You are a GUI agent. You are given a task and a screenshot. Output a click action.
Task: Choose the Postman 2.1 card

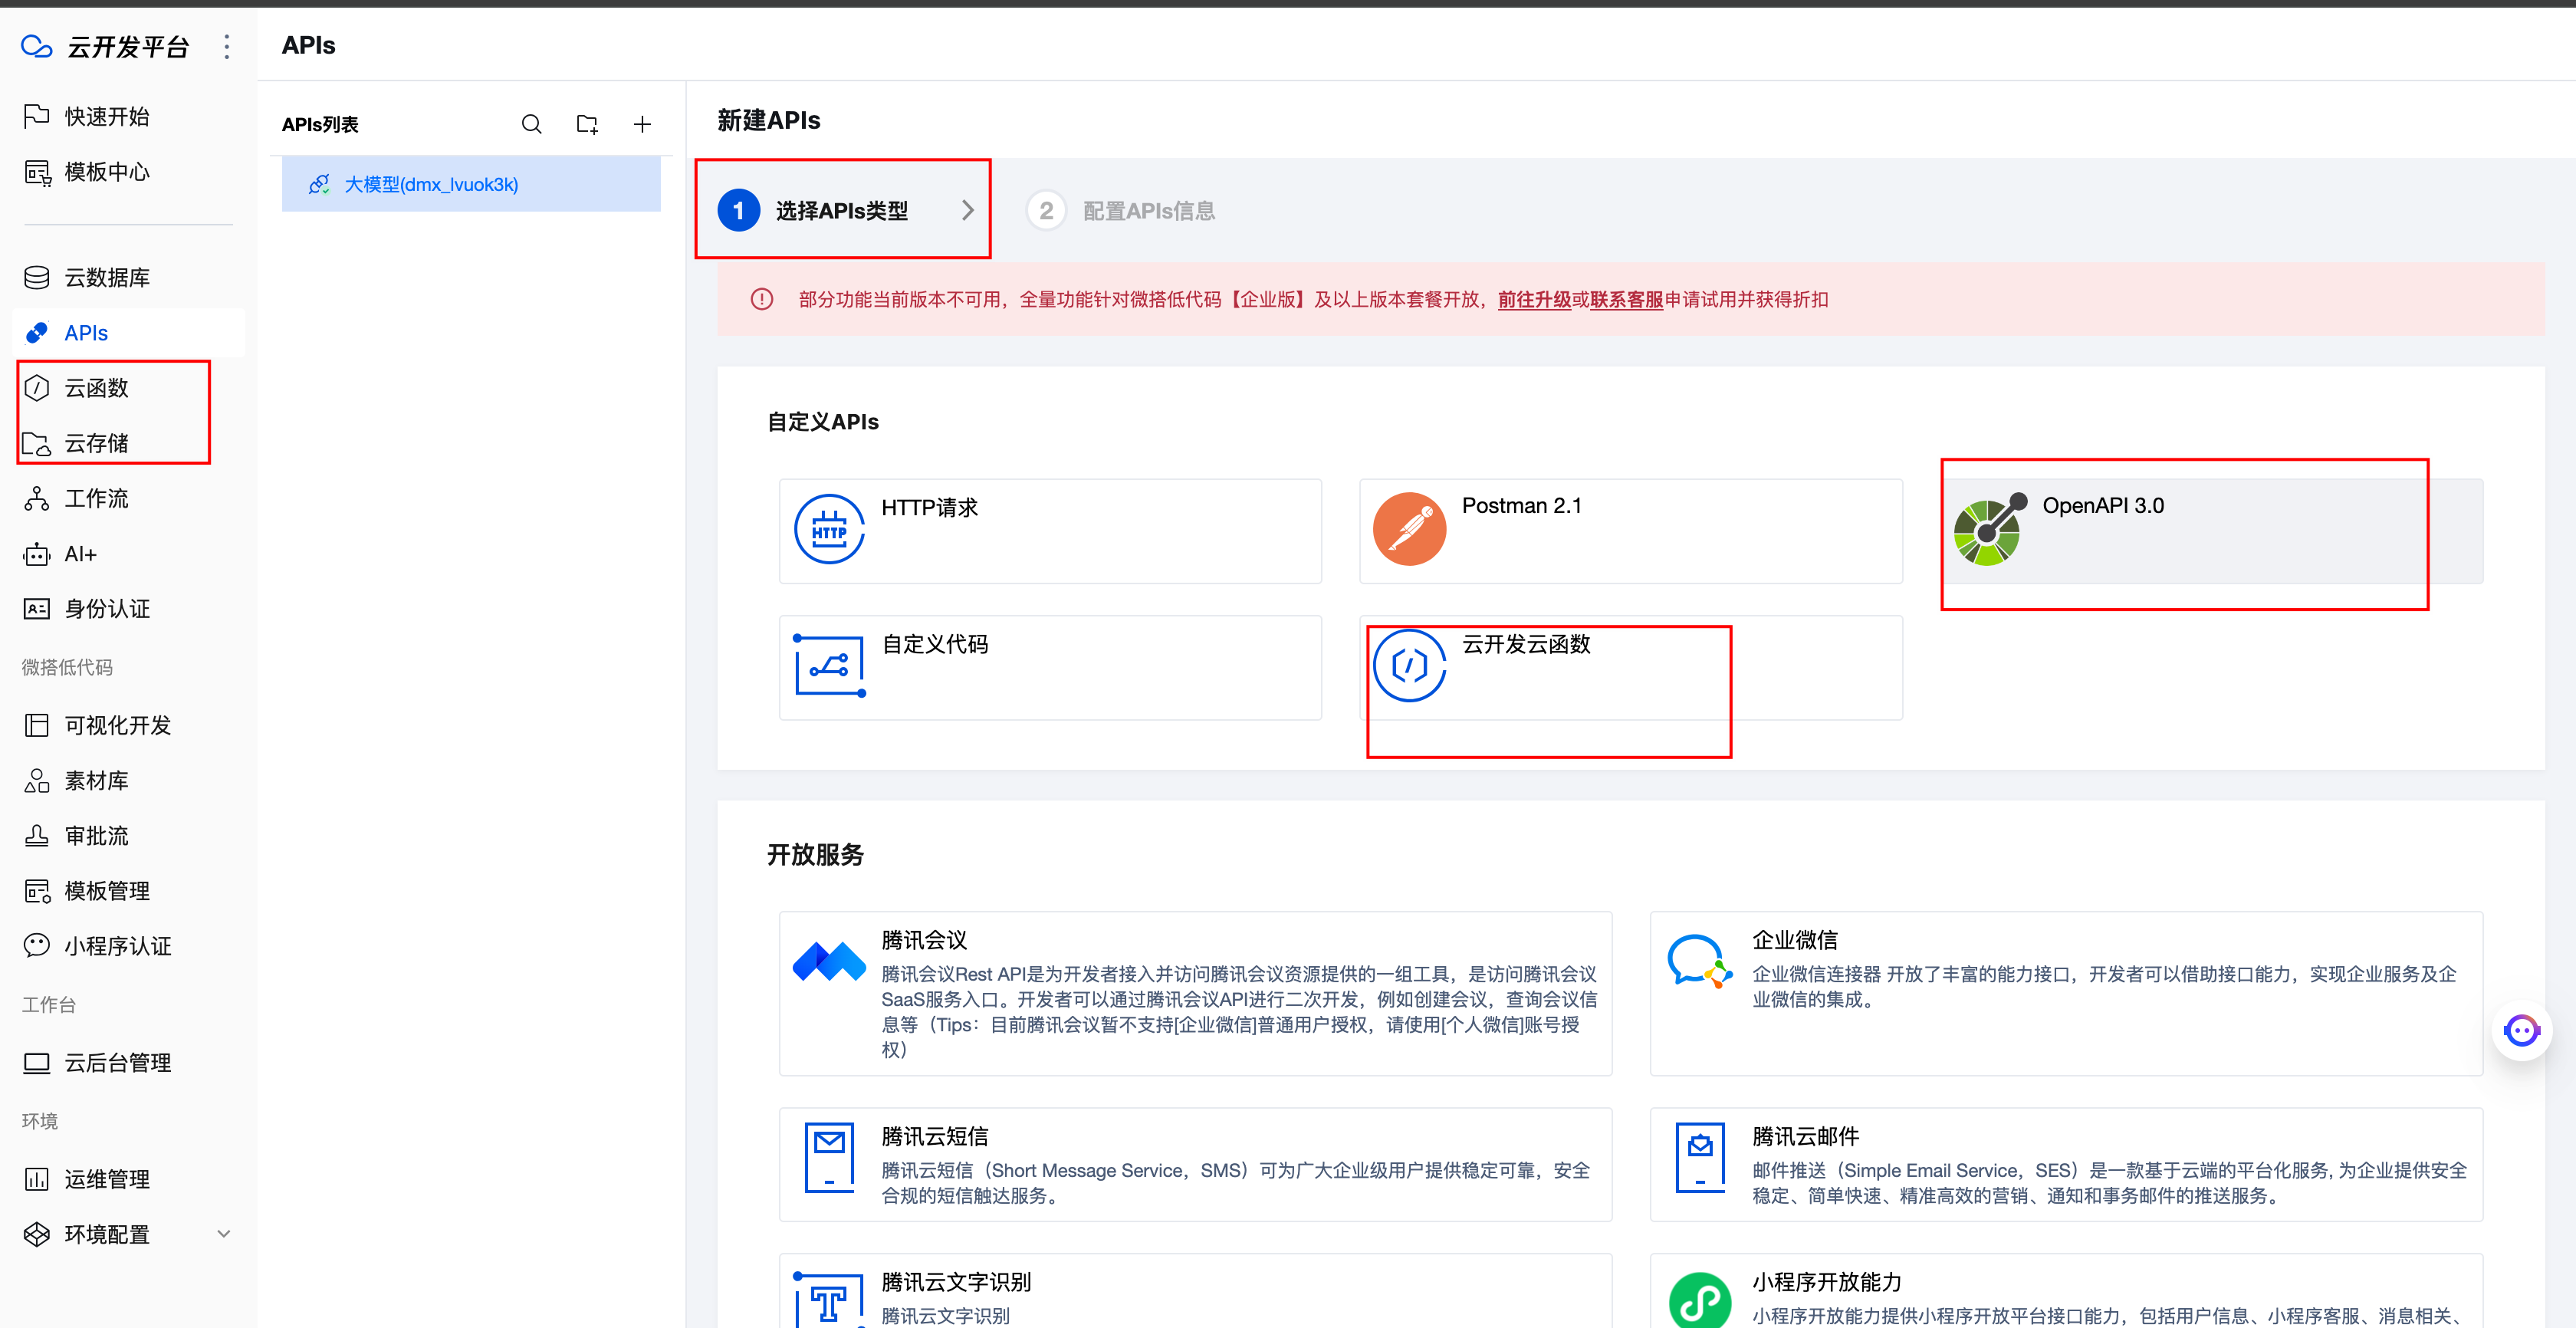1631,531
